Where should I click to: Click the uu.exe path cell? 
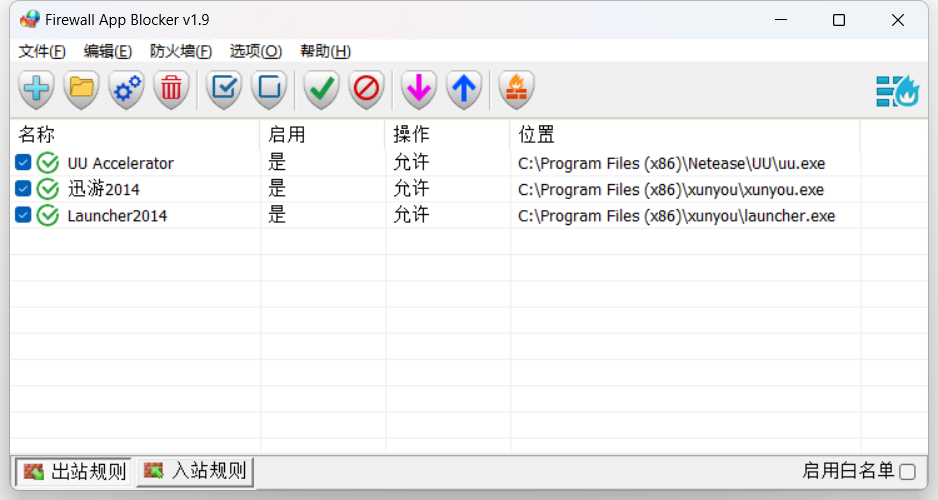(x=671, y=163)
